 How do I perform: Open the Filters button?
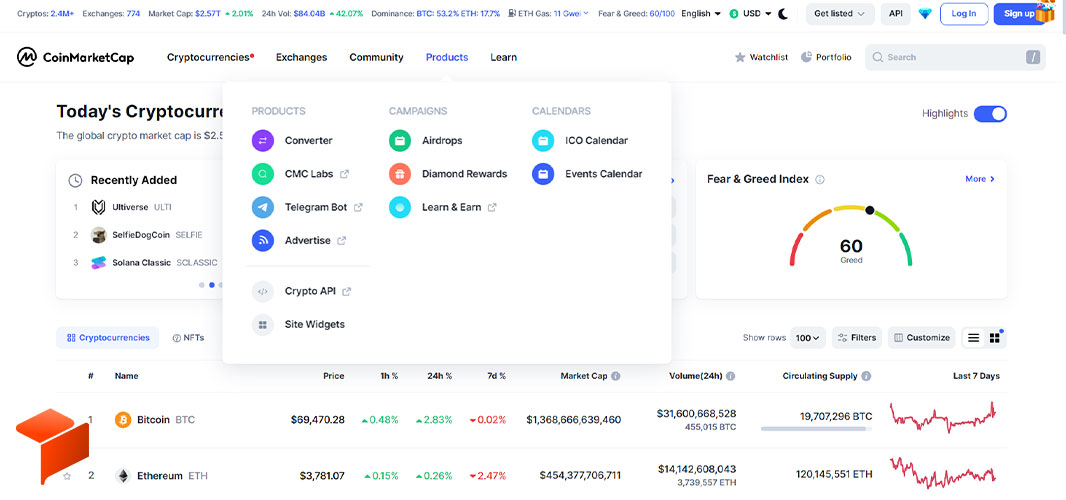coord(857,338)
